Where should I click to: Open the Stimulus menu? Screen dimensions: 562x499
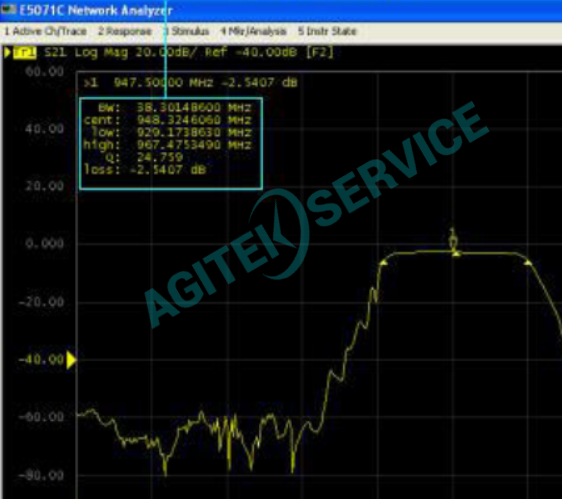point(186,31)
